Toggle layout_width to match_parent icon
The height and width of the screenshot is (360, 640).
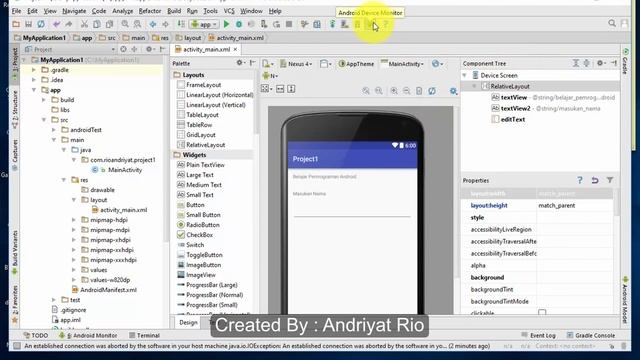(x=280, y=89)
